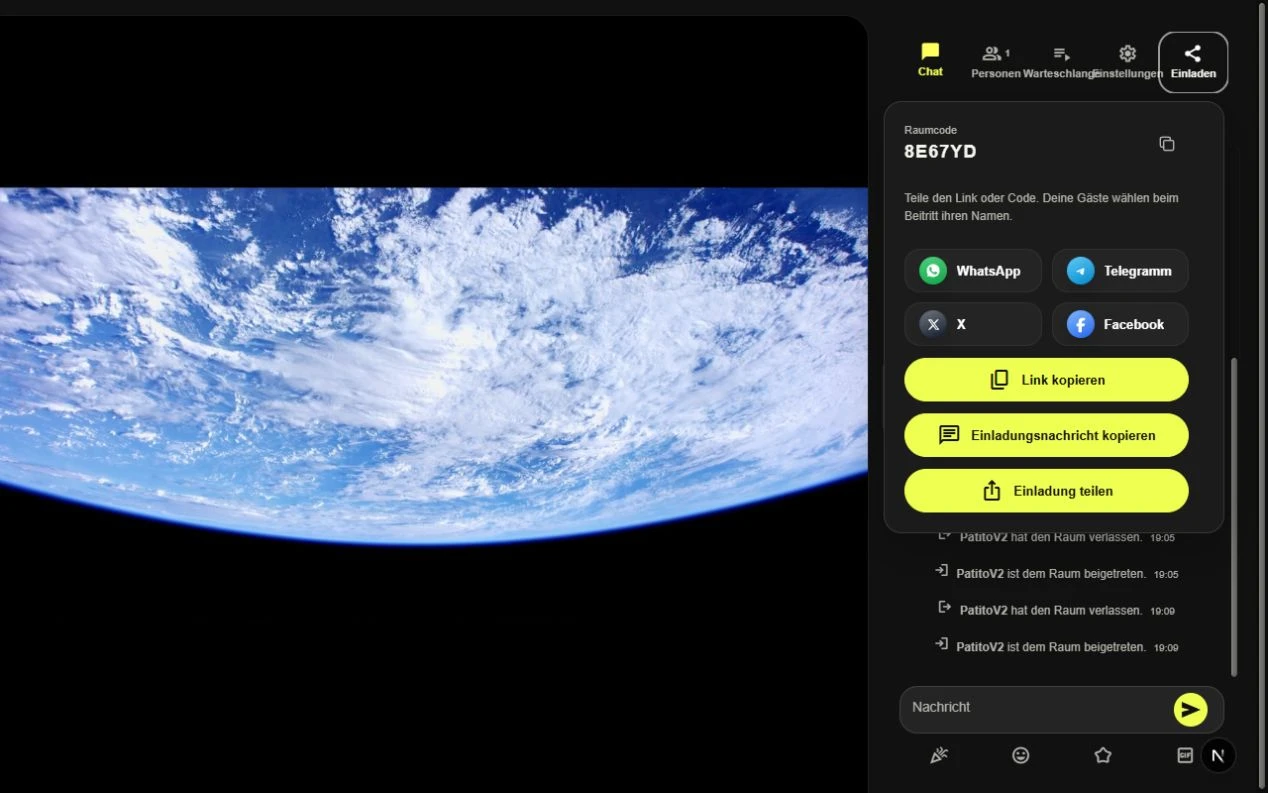The width and height of the screenshot is (1268, 793).
Task: Open the emoji picker smiley icon
Action: click(x=1020, y=755)
